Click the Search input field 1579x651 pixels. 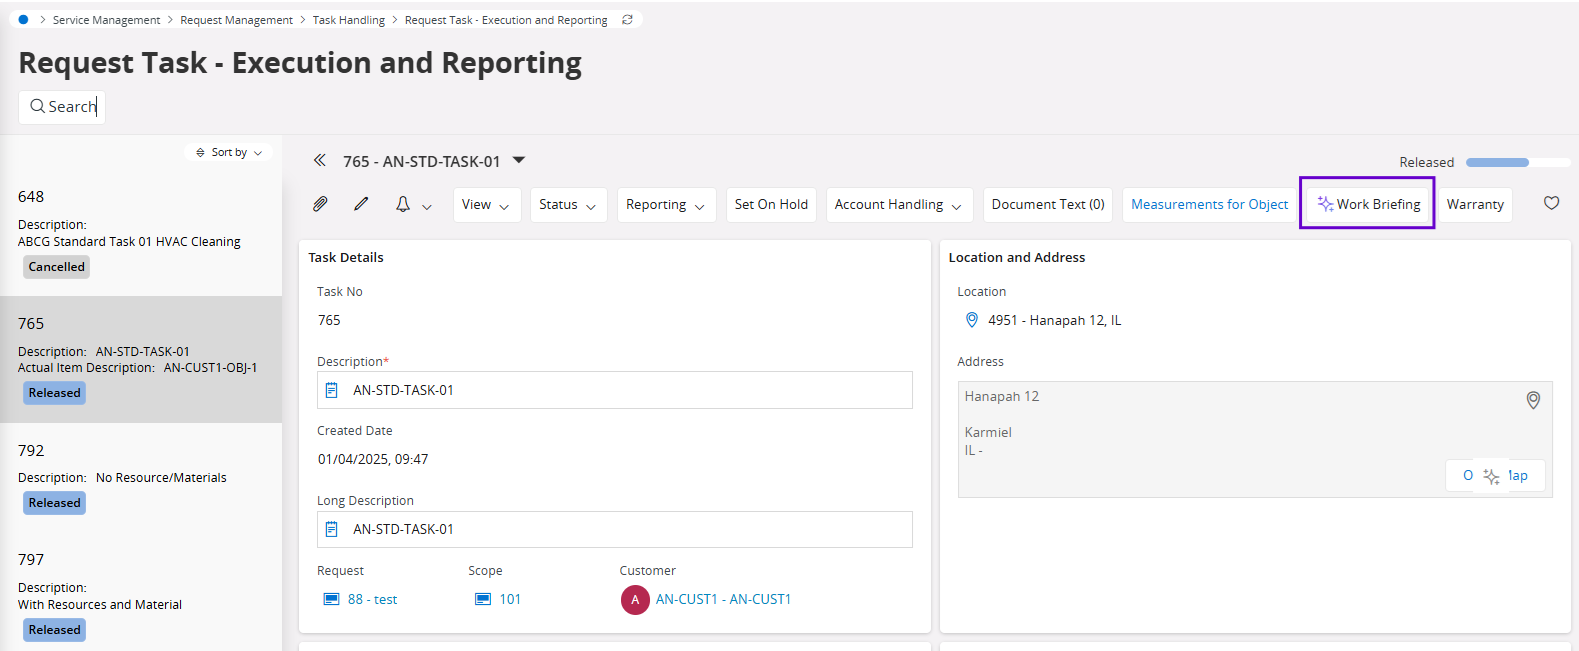coord(62,107)
